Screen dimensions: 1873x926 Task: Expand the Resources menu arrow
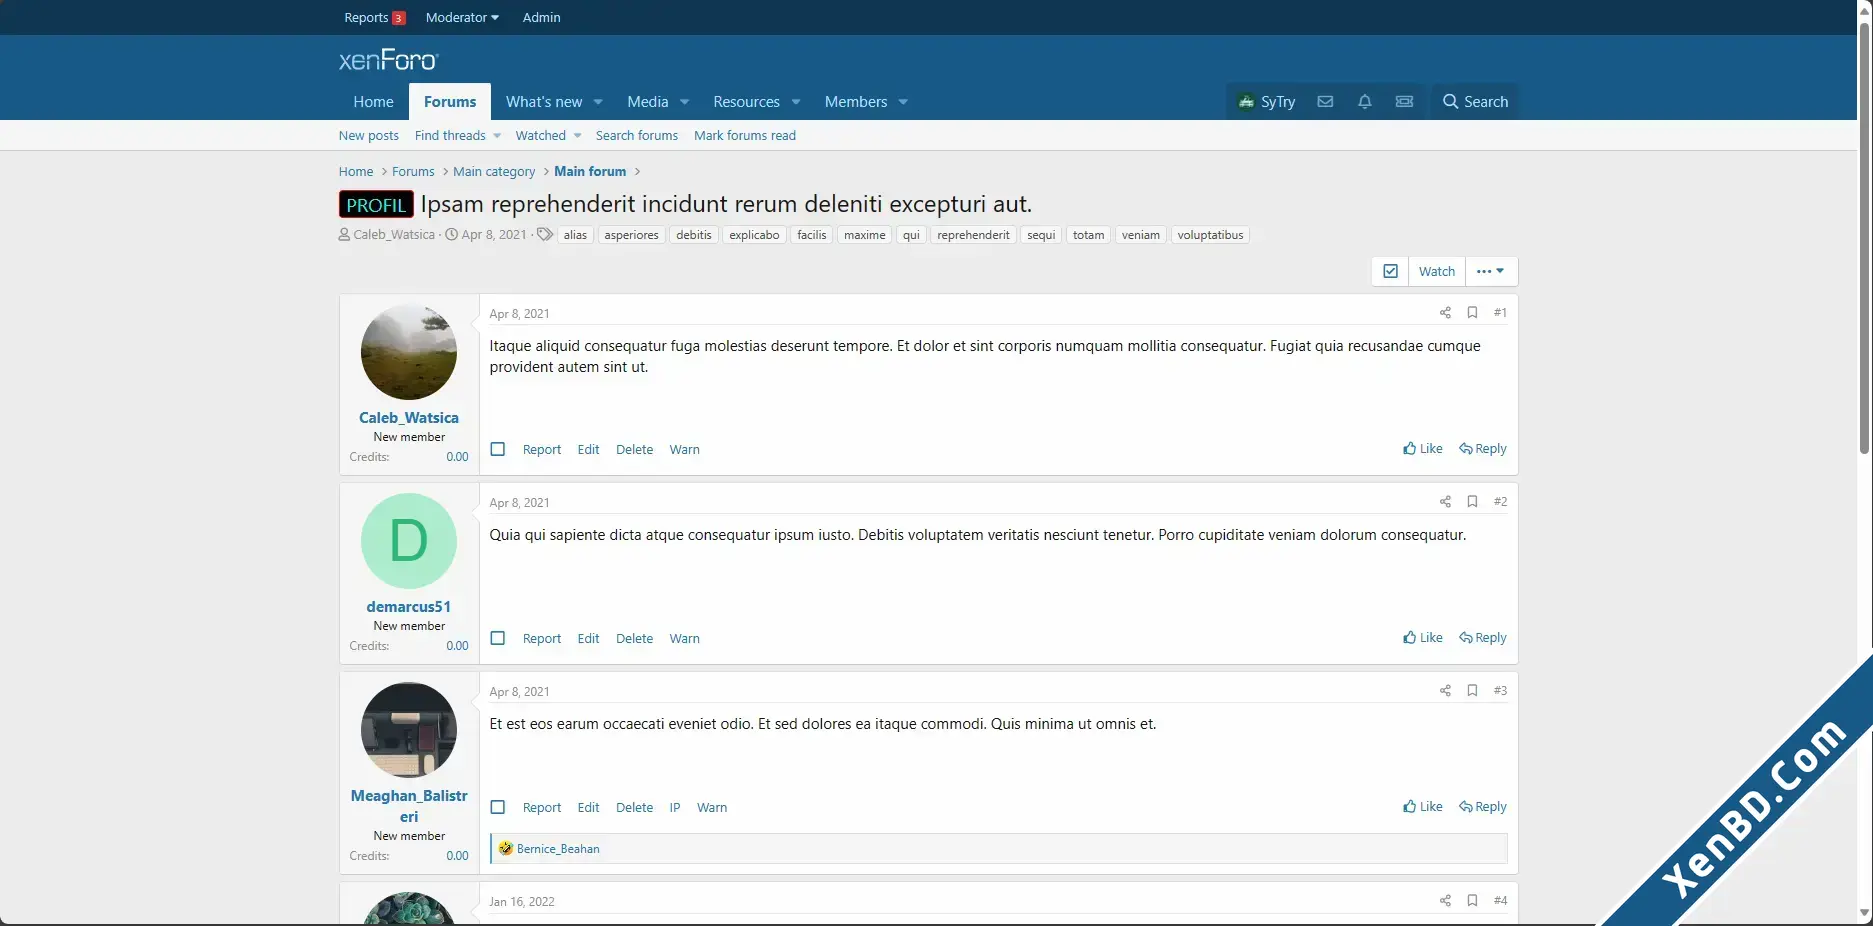(796, 102)
